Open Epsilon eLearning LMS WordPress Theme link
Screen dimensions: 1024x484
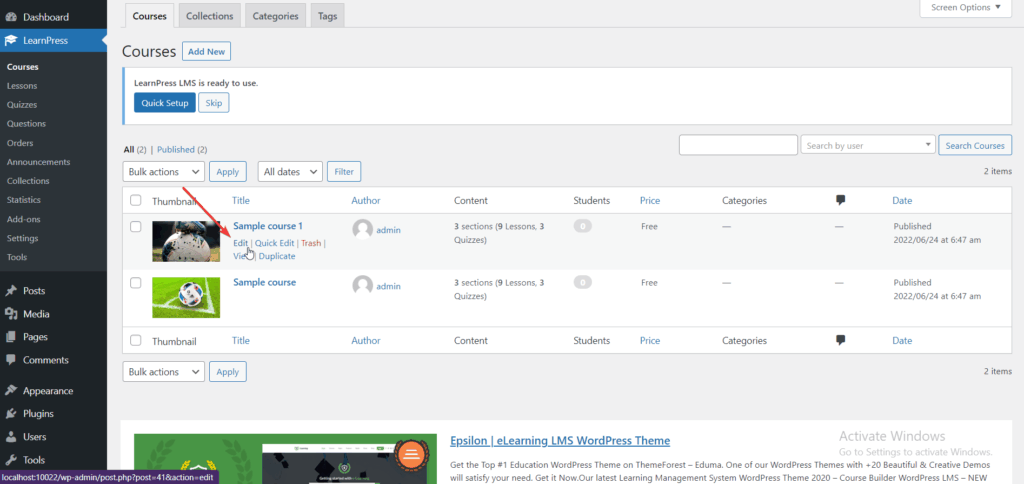[x=560, y=440]
